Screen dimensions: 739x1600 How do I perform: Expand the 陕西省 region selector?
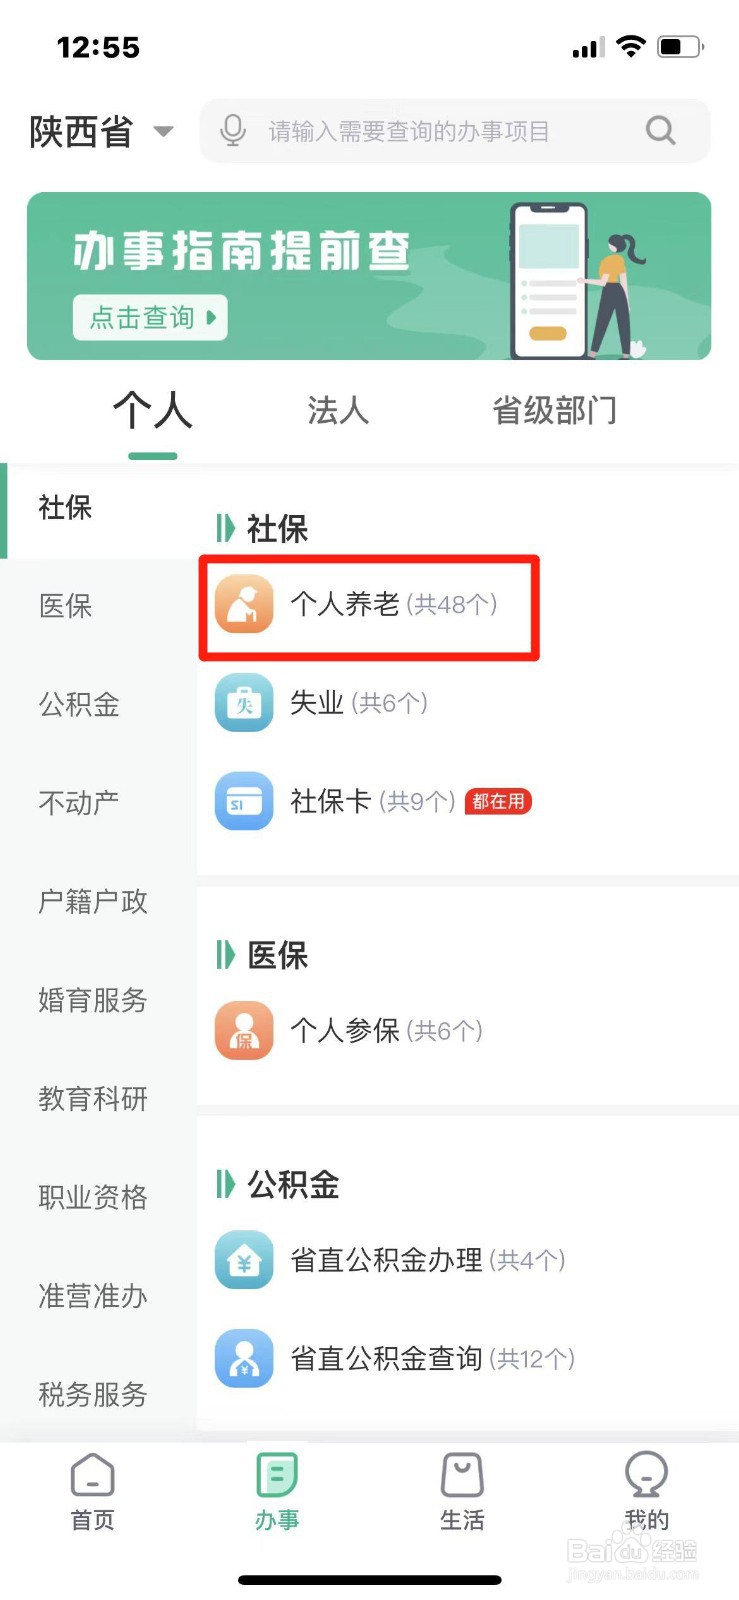(100, 131)
